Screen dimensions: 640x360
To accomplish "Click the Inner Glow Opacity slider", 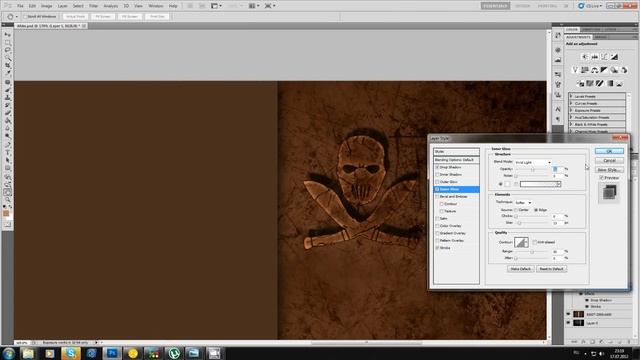I will [532, 169].
